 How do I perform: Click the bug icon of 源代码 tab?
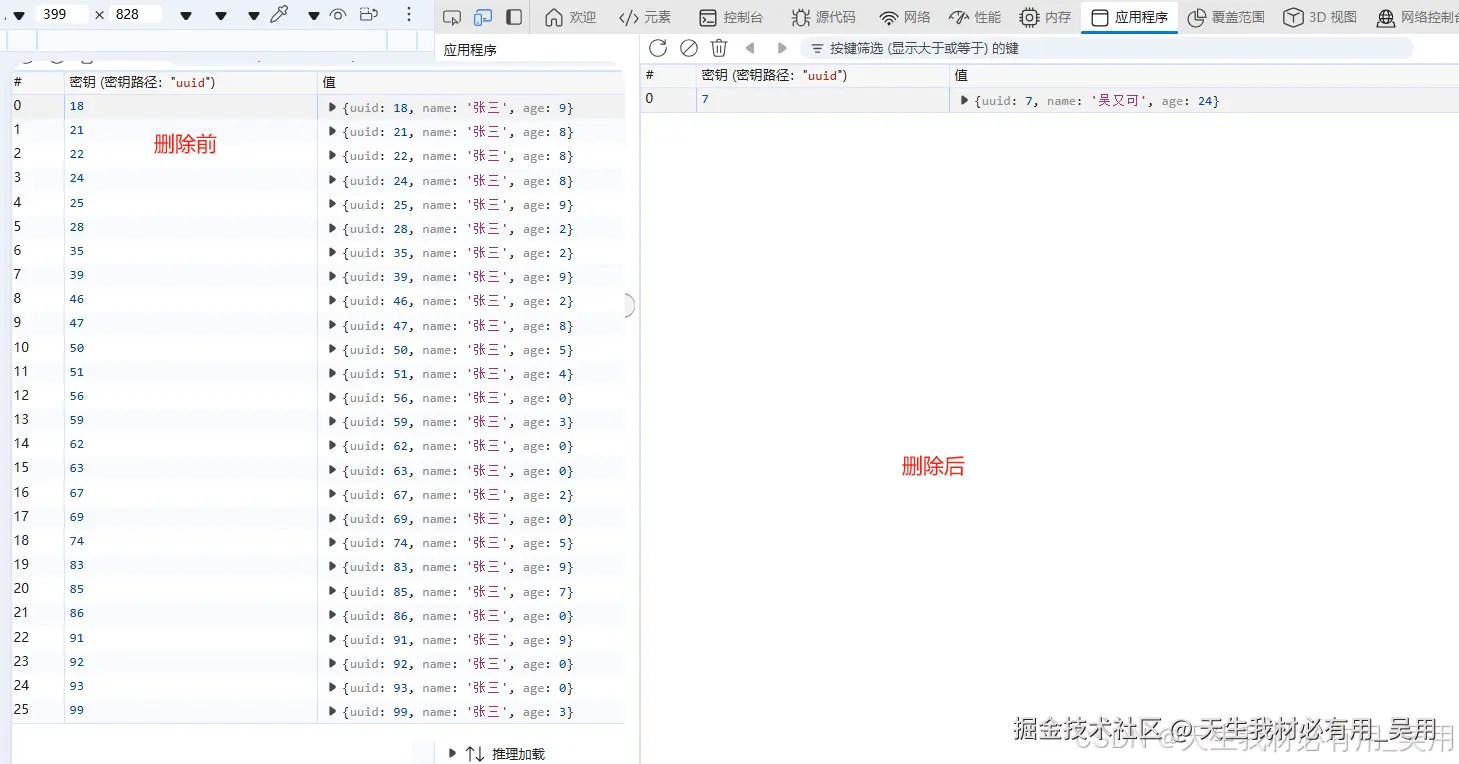[800, 17]
